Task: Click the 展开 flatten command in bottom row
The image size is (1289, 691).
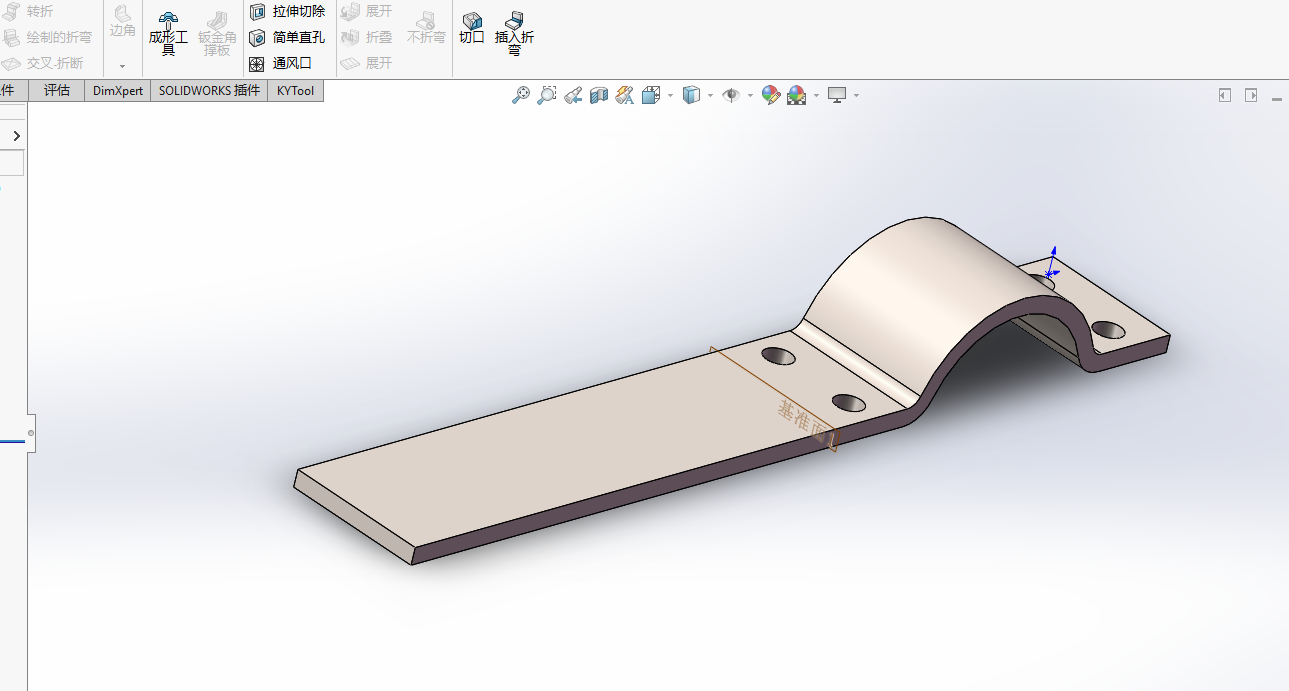Action: (367, 63)
